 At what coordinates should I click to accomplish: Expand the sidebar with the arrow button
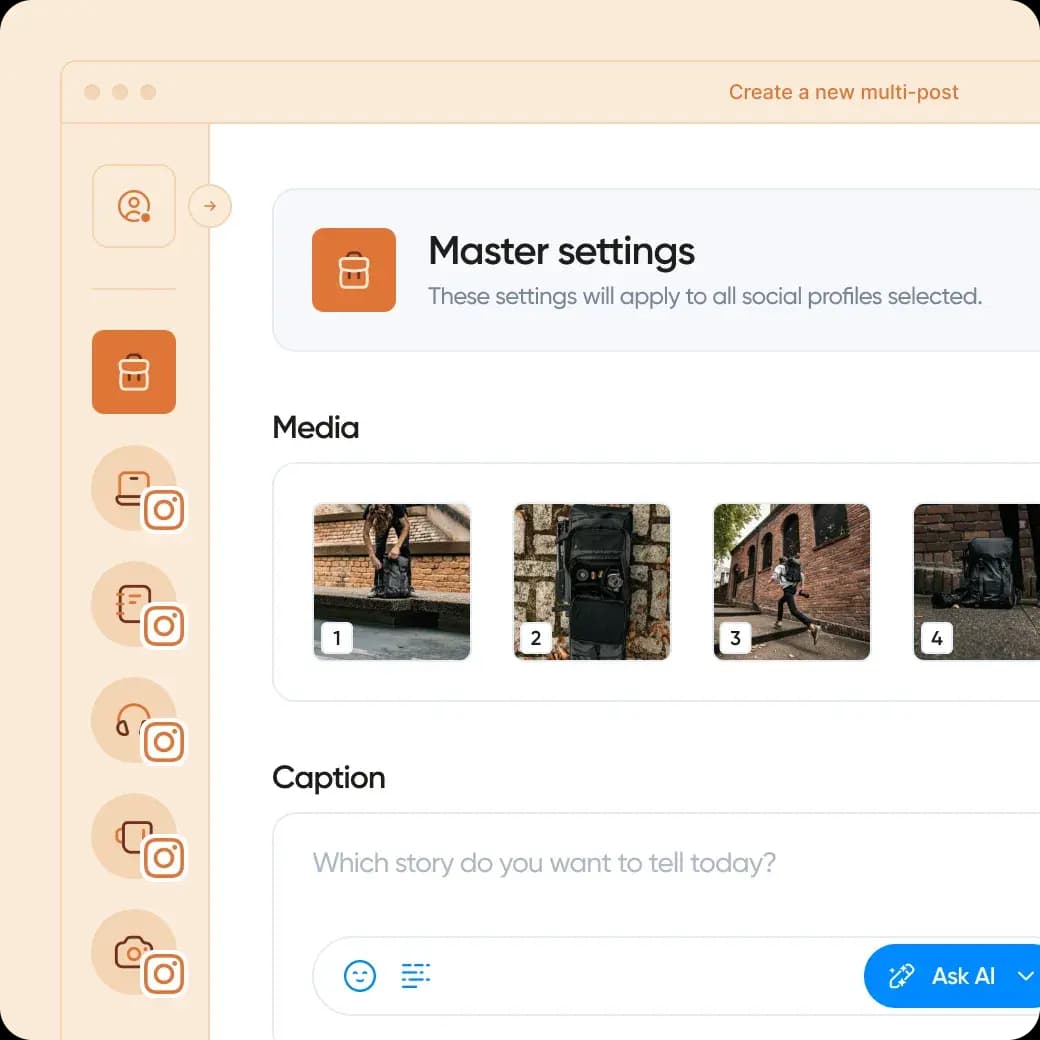point(210,206)
